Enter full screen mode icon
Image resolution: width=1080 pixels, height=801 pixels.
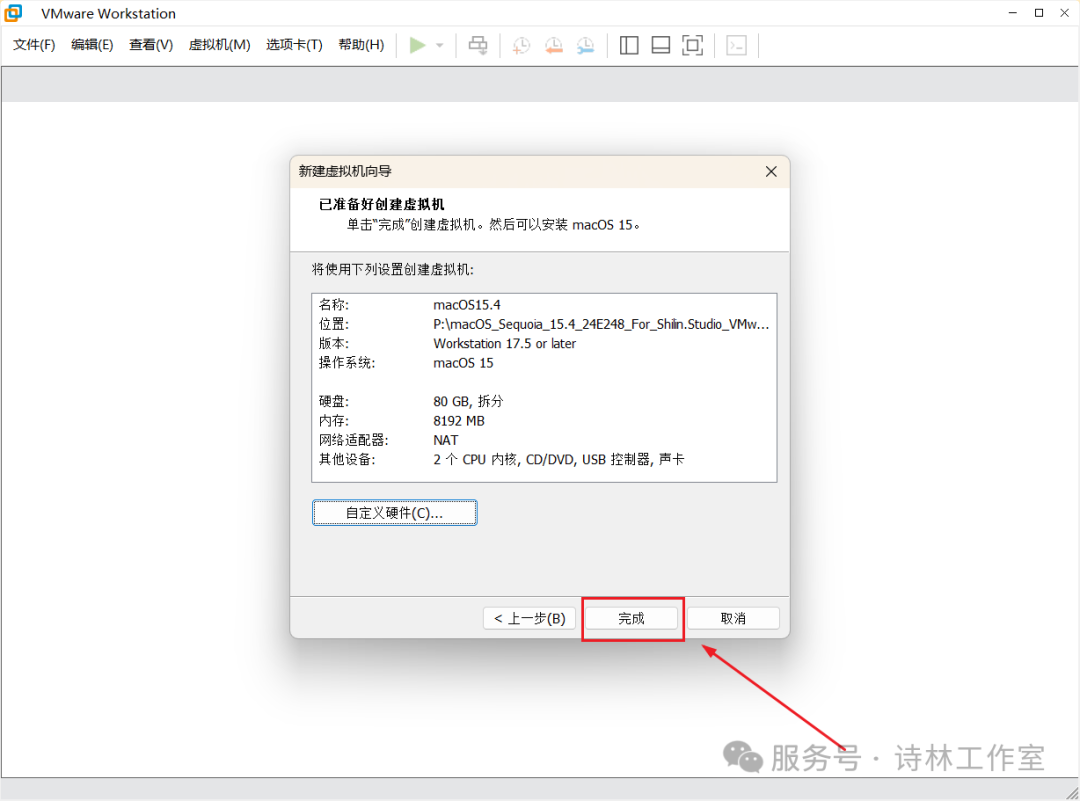tap(692, 45)
